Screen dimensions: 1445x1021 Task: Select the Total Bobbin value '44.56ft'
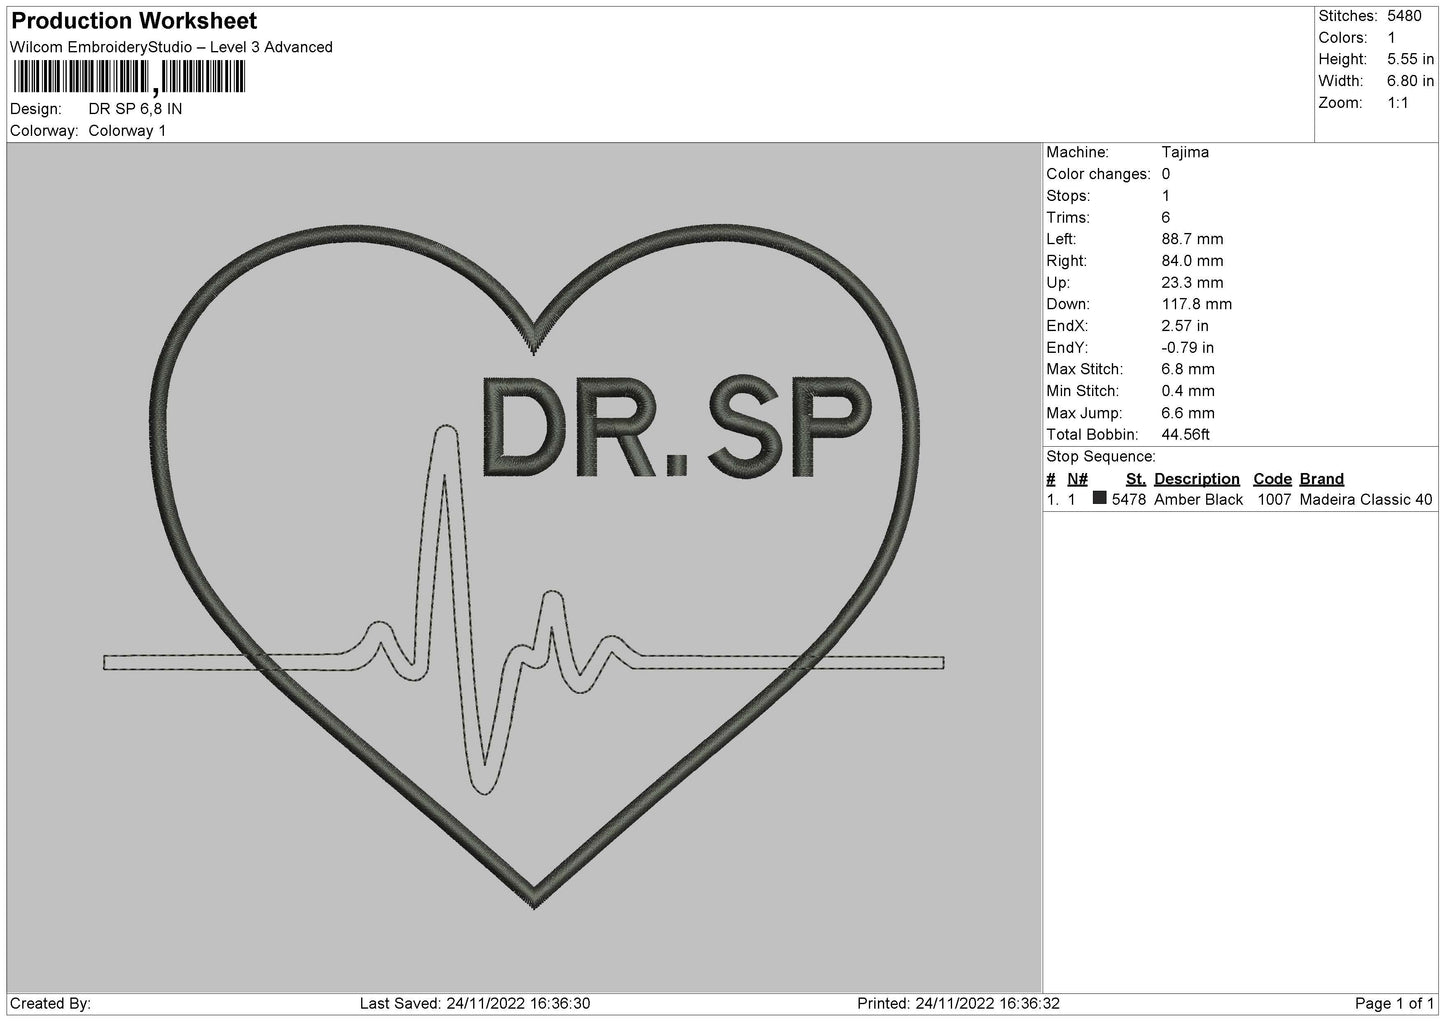pyautogui.click(x=1186, y=435)
